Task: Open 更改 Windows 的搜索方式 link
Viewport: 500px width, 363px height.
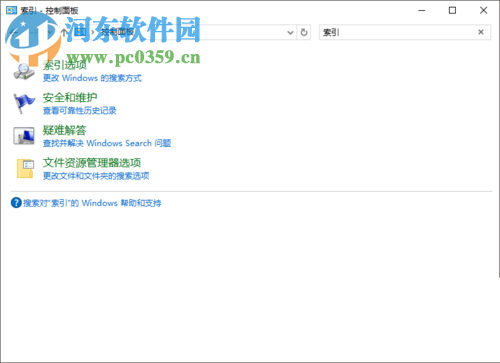Action: click(x=92, y=78)
